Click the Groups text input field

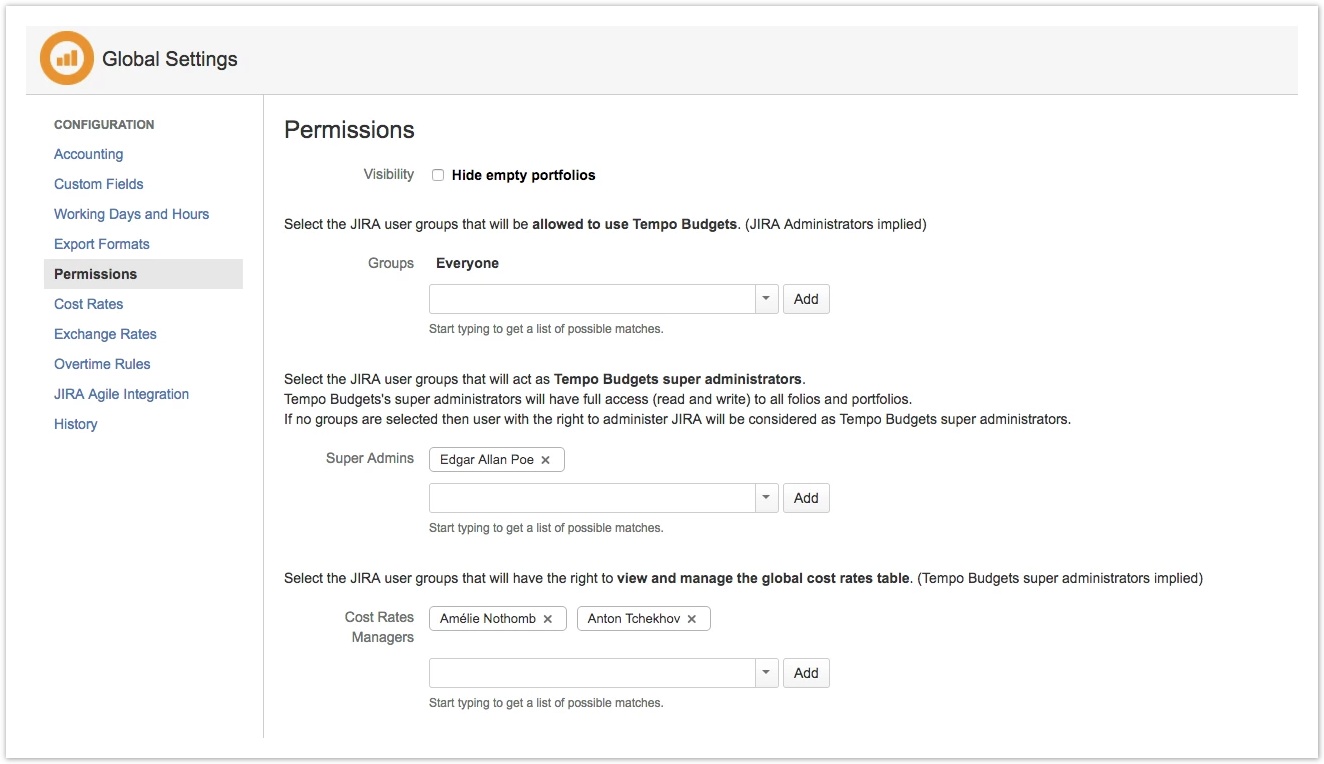click(590, 298)
